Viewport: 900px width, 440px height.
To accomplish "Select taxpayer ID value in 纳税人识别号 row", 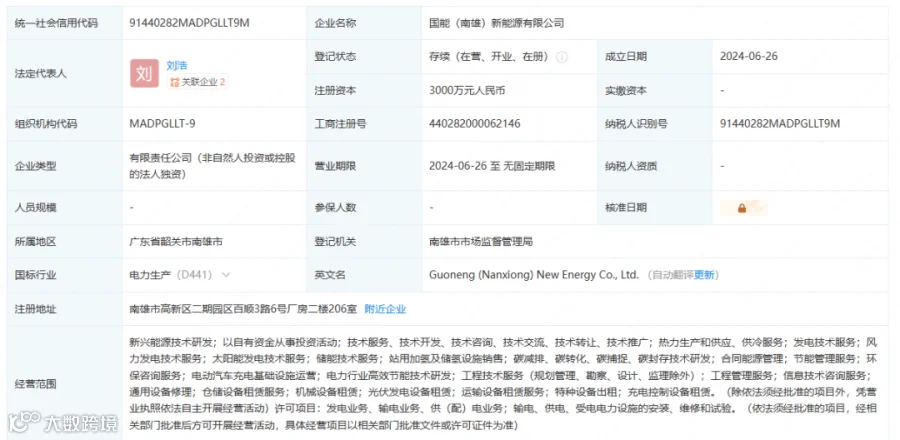I will click(x=780, y=124).
